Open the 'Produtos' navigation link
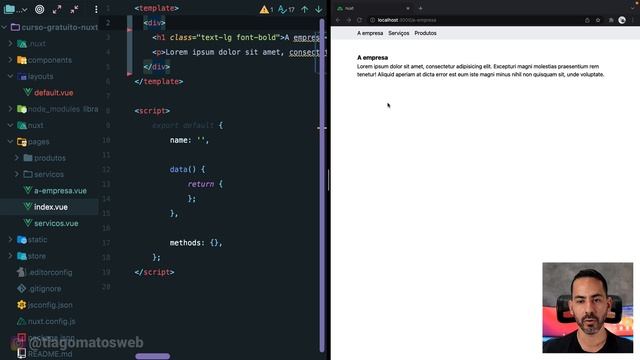 point(425,33)
